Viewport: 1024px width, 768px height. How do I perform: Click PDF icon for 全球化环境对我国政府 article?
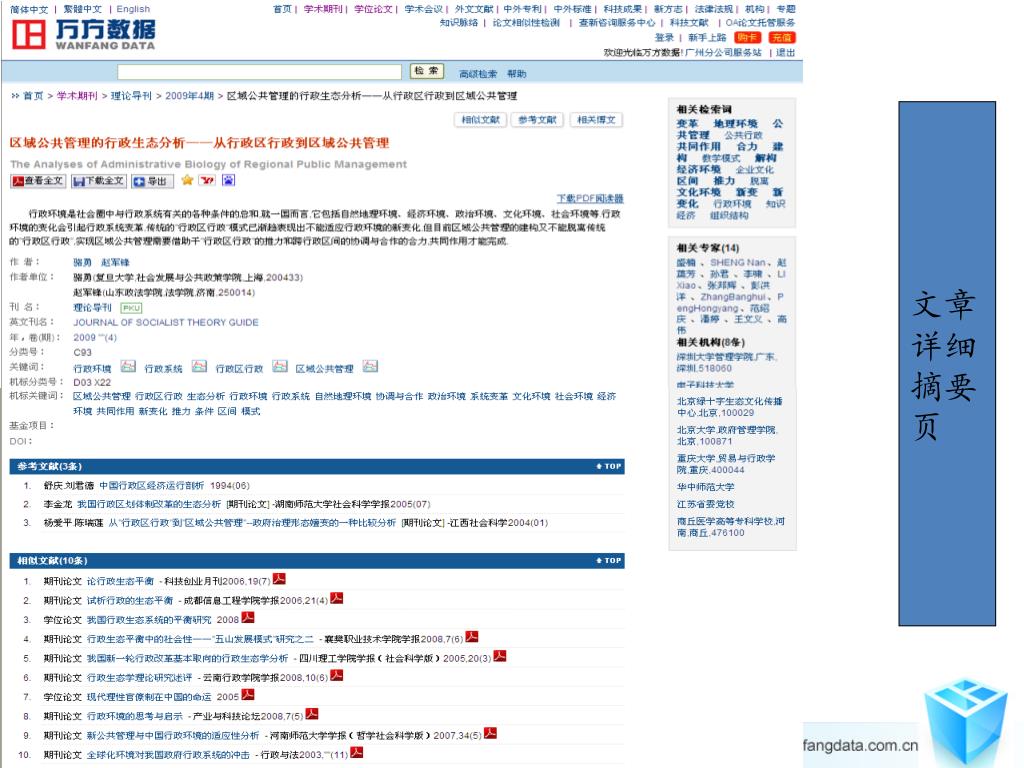click(x=357, y=752)
